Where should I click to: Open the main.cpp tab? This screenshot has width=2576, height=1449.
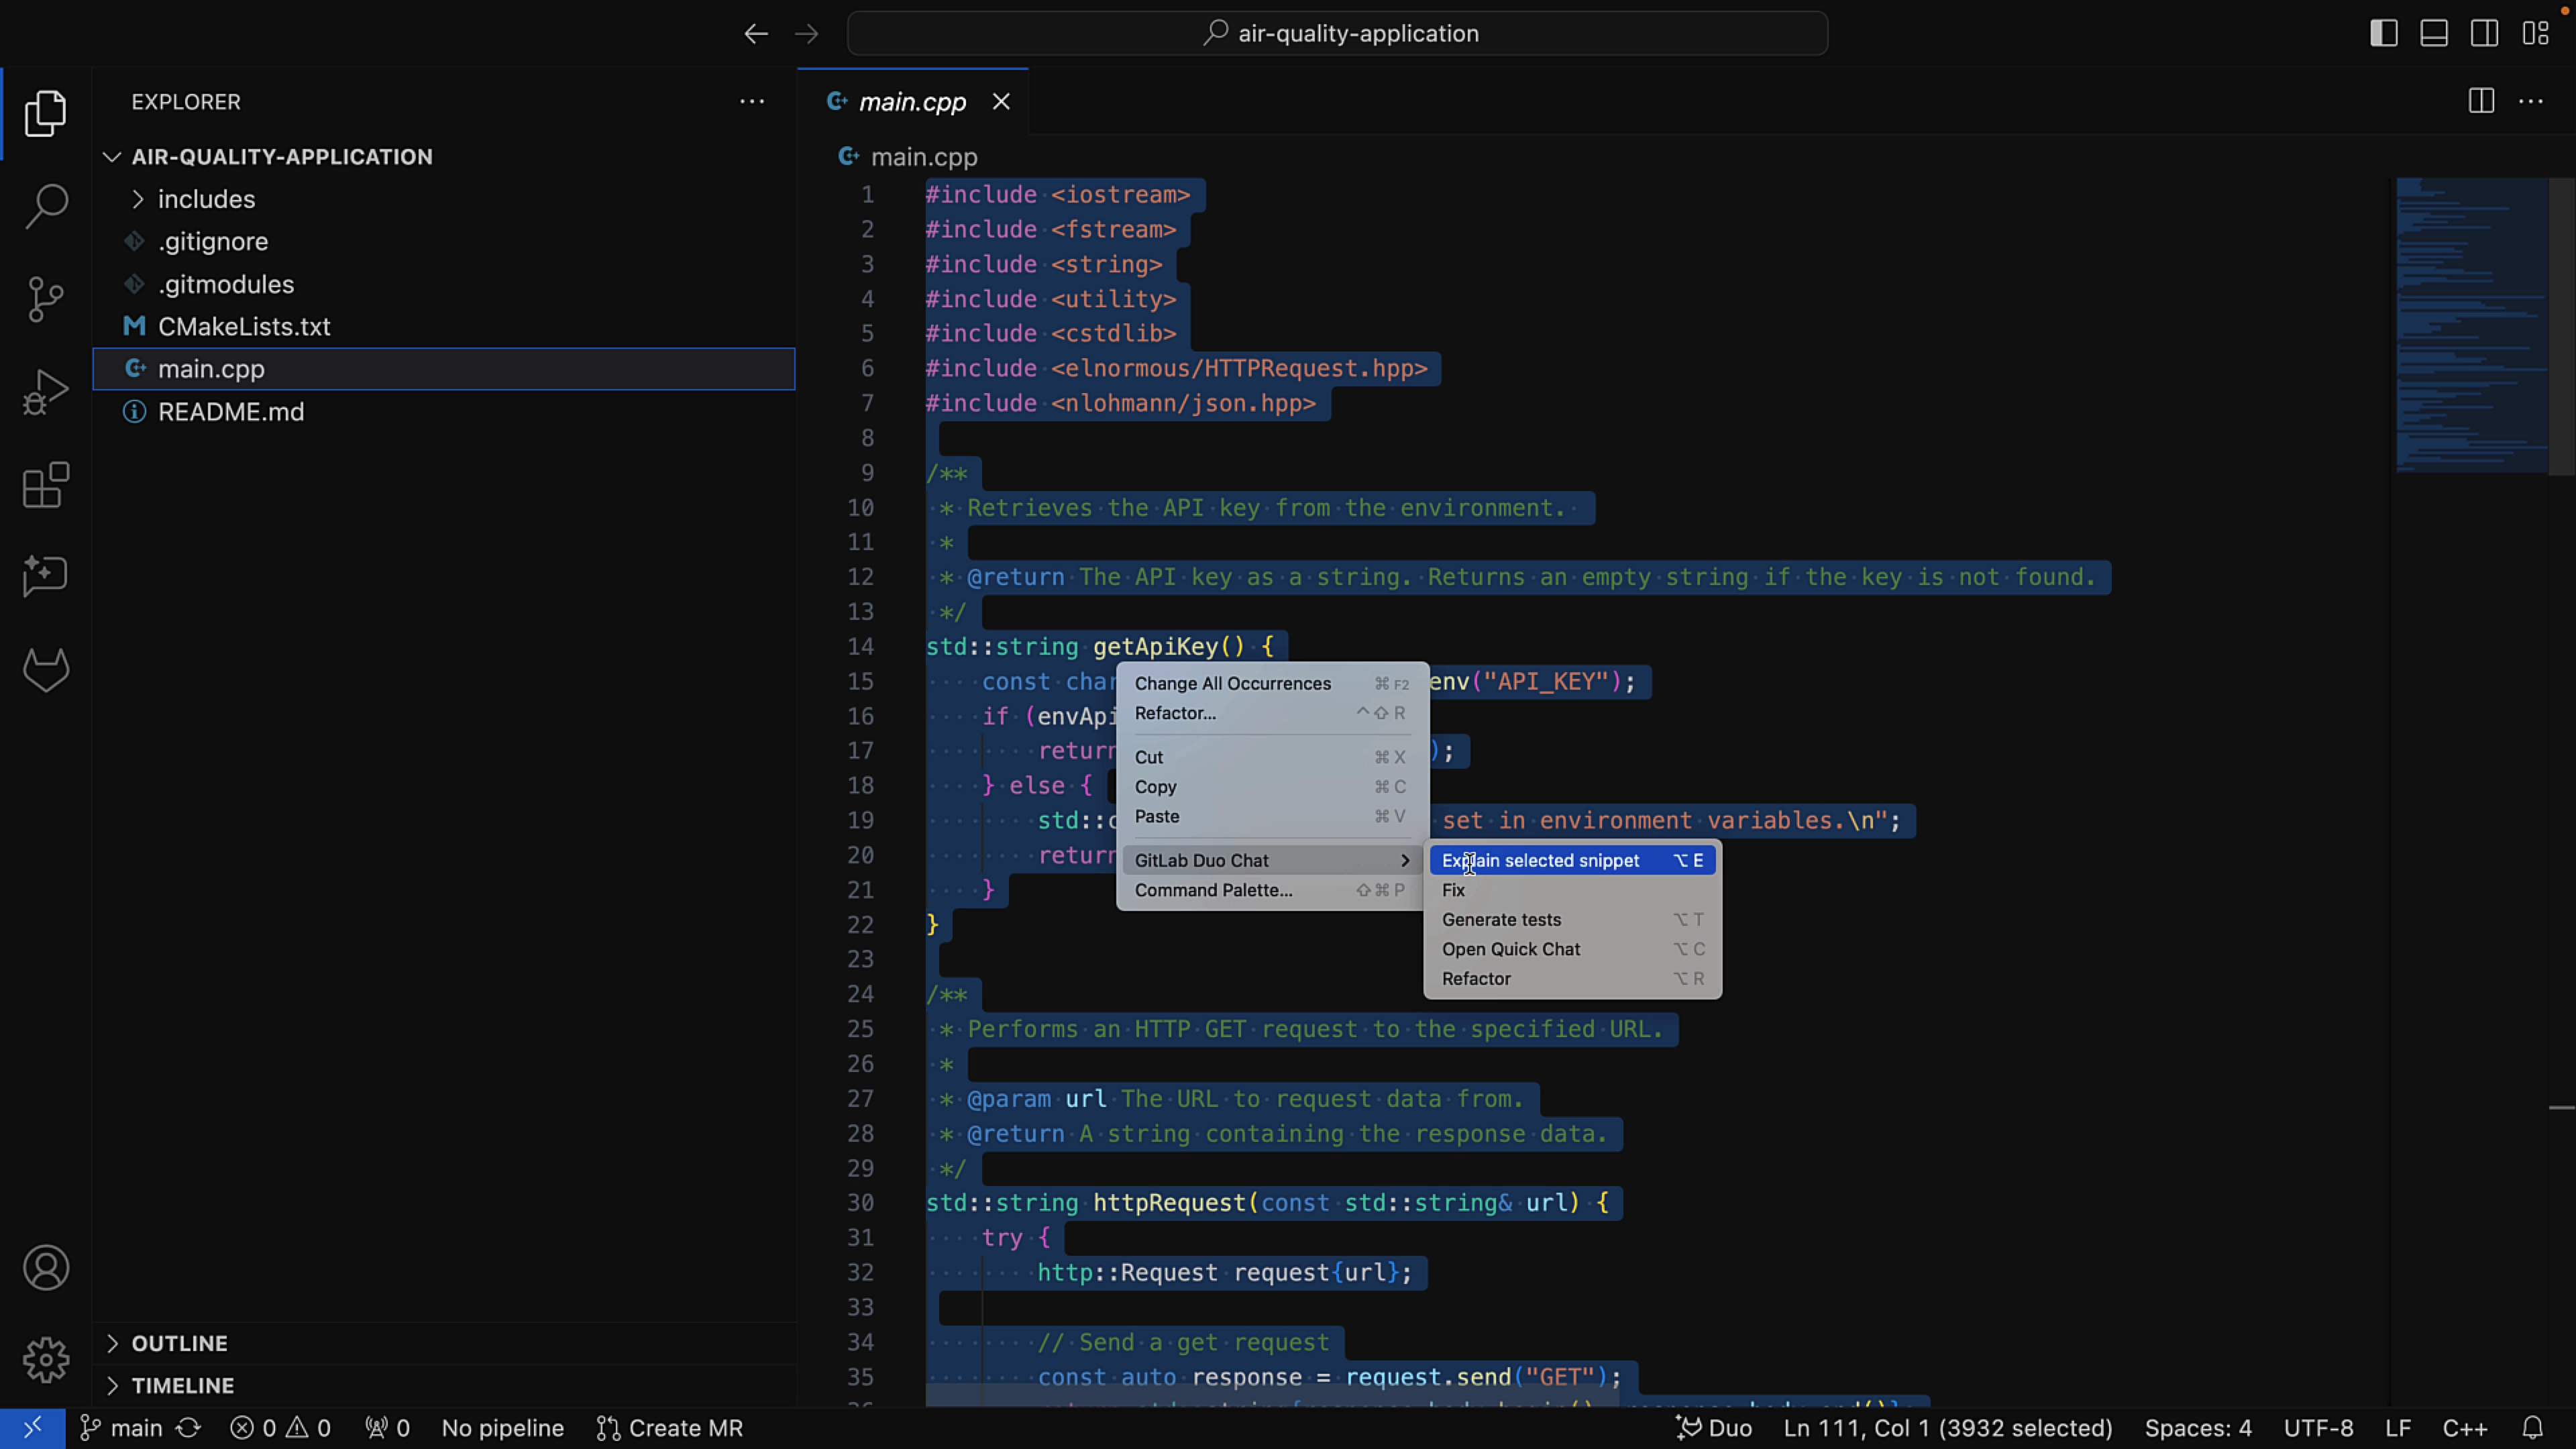[x=910, y=101]
